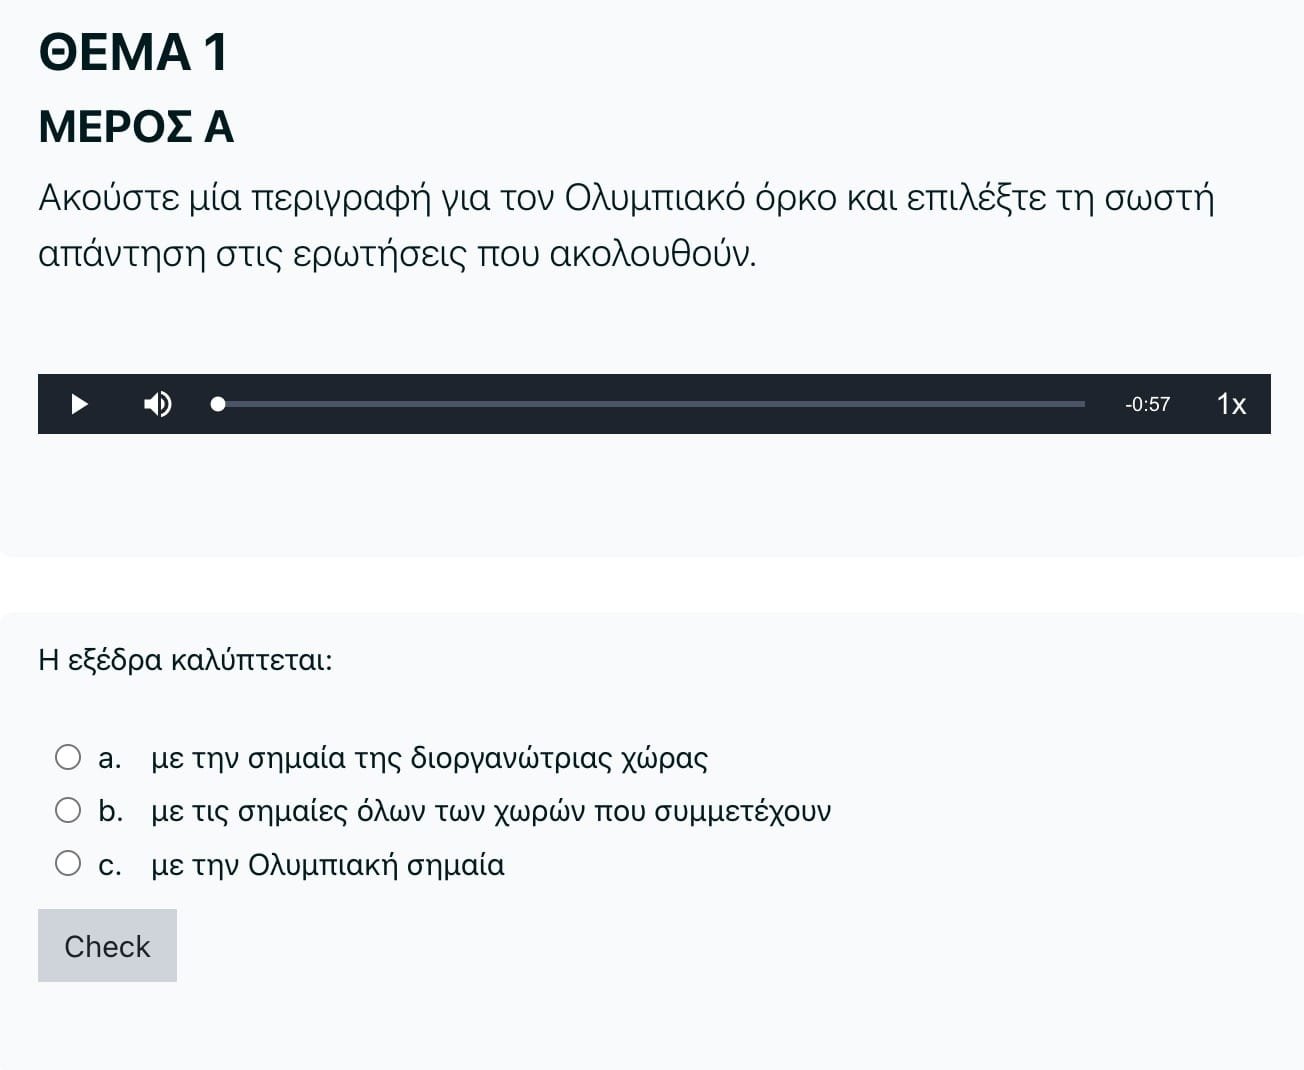The width and height of the screenshot is (1304, 1070).
Task: Click the 'a.' option letter
Action: click(110, 758)
